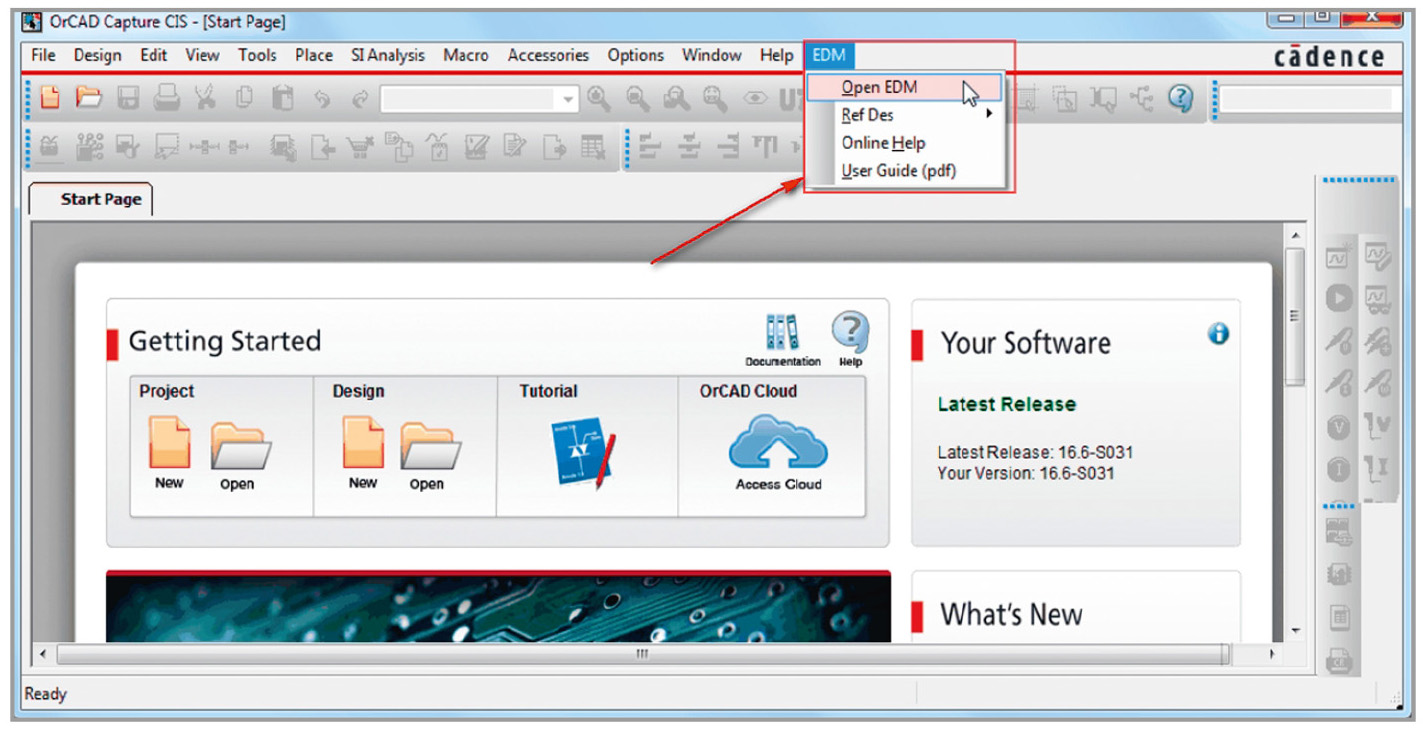Click the New simulation profile icon
The width and height of the screenshot is (1423, 729).
(x=1339, y=257)
